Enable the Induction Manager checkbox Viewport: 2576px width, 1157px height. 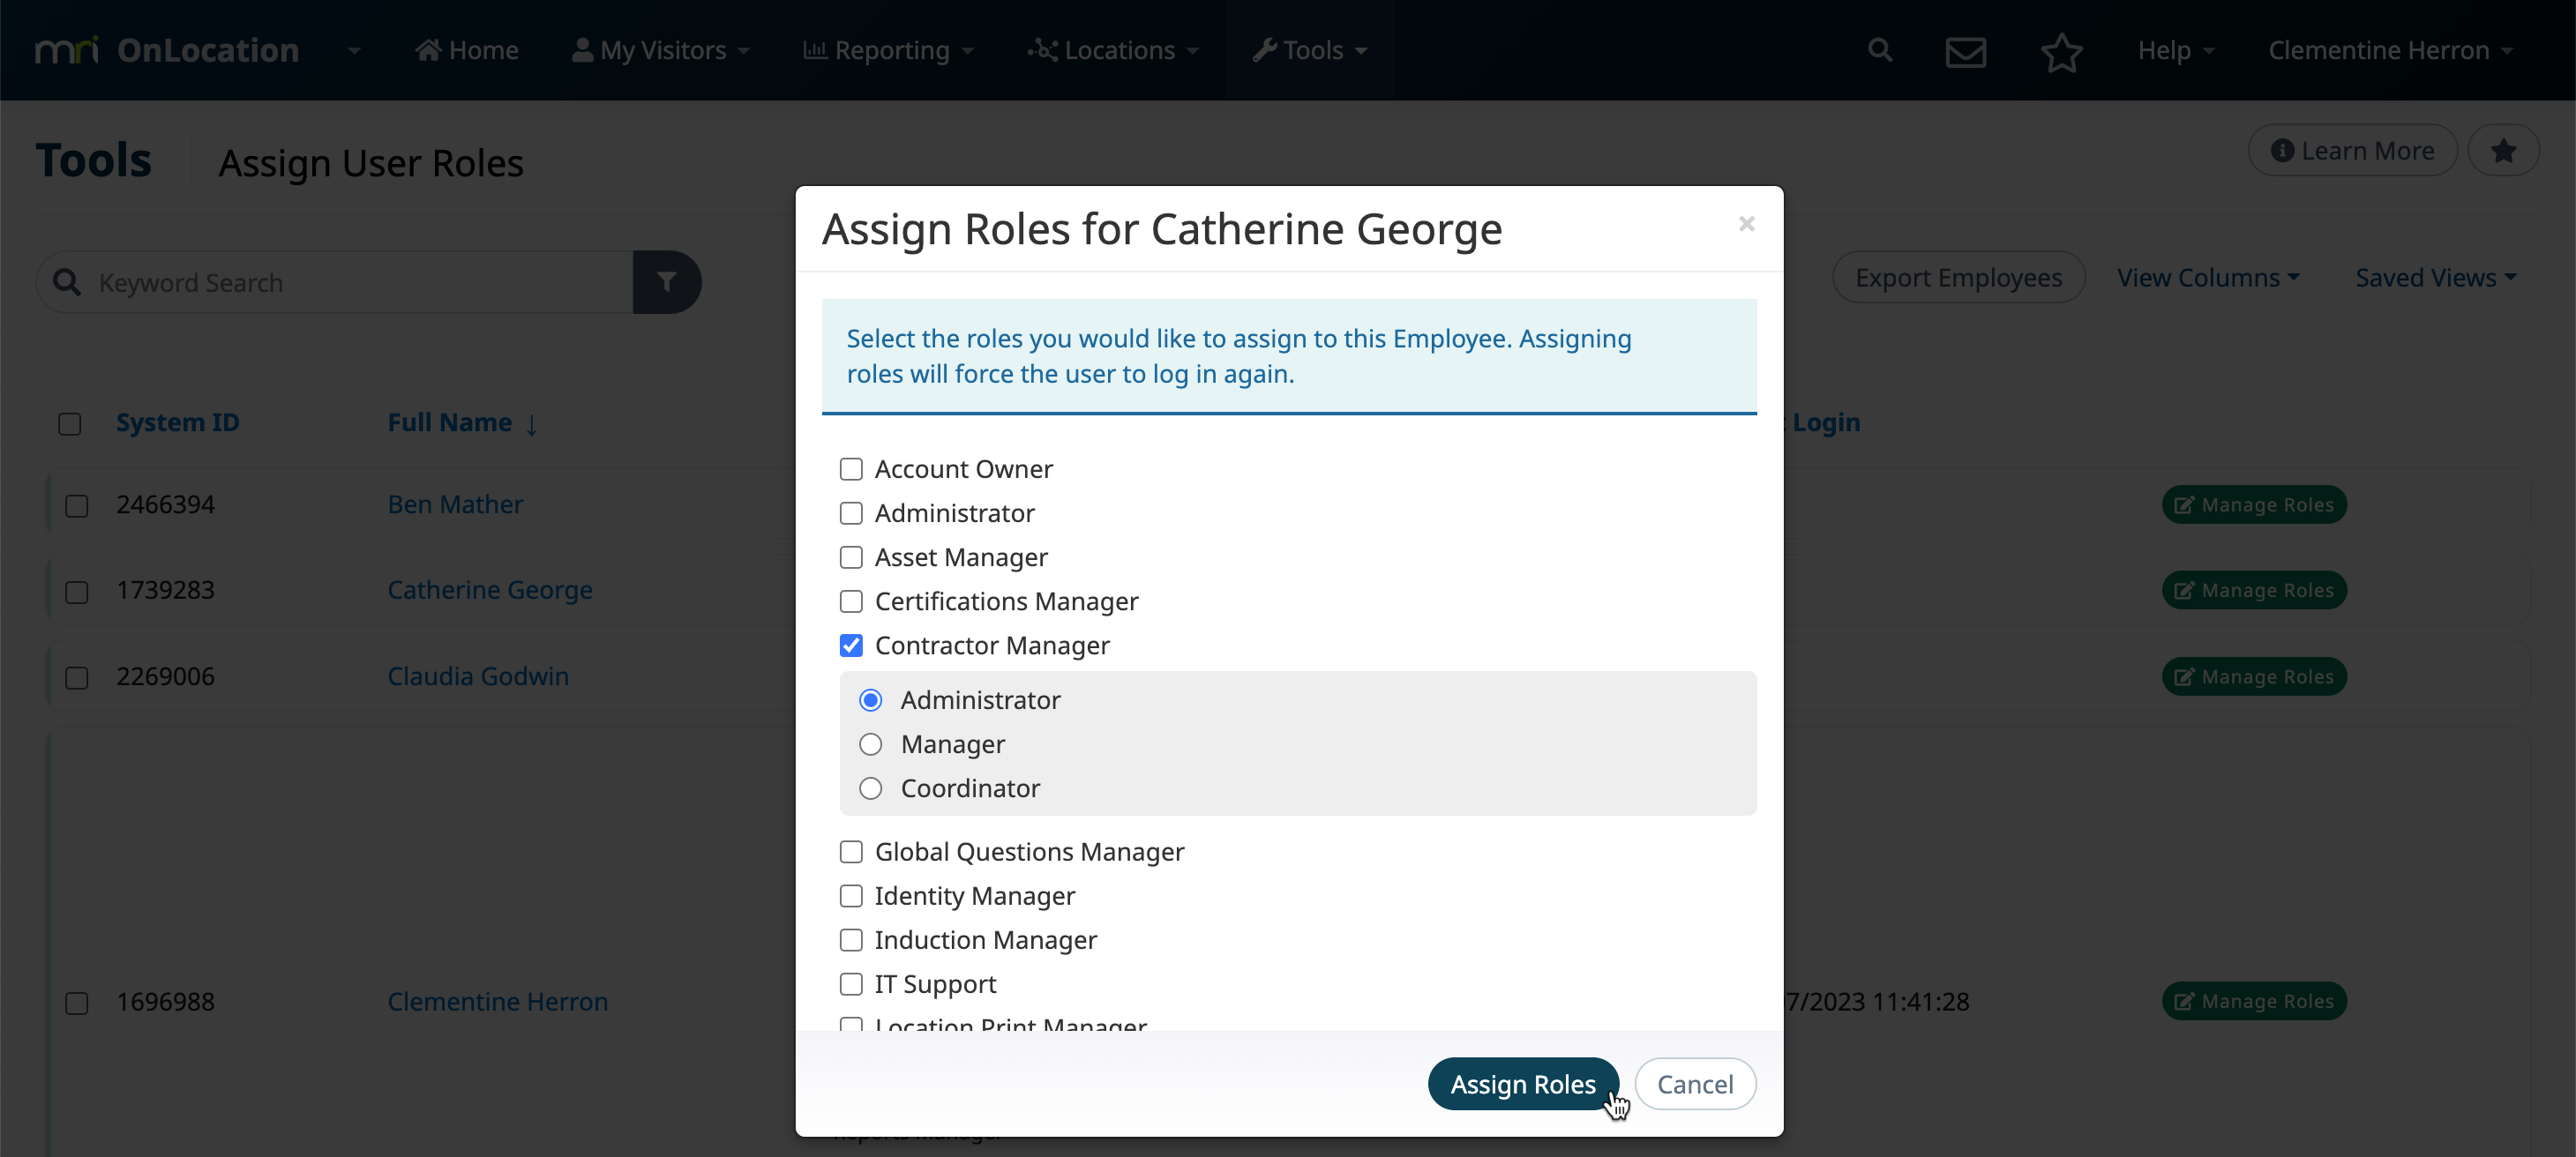(x=851, y=940)
